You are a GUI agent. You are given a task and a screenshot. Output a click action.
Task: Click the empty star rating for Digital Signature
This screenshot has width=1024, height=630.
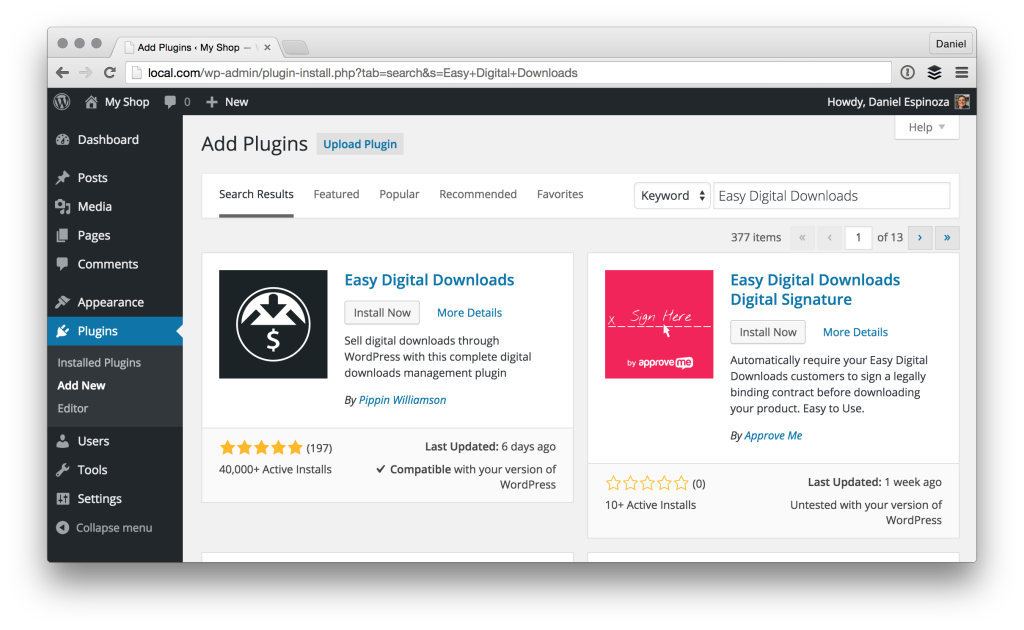647,483
